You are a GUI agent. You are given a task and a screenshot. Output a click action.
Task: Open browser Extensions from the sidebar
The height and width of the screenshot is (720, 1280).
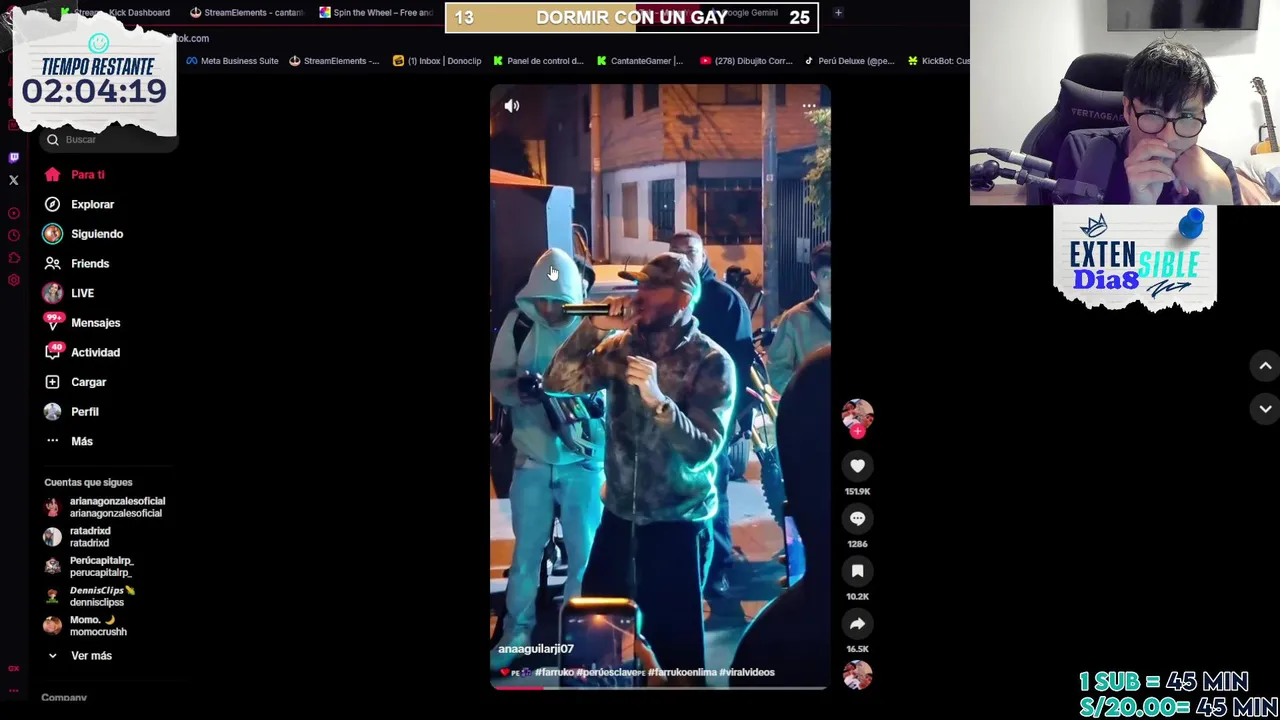tap(14, 258)
